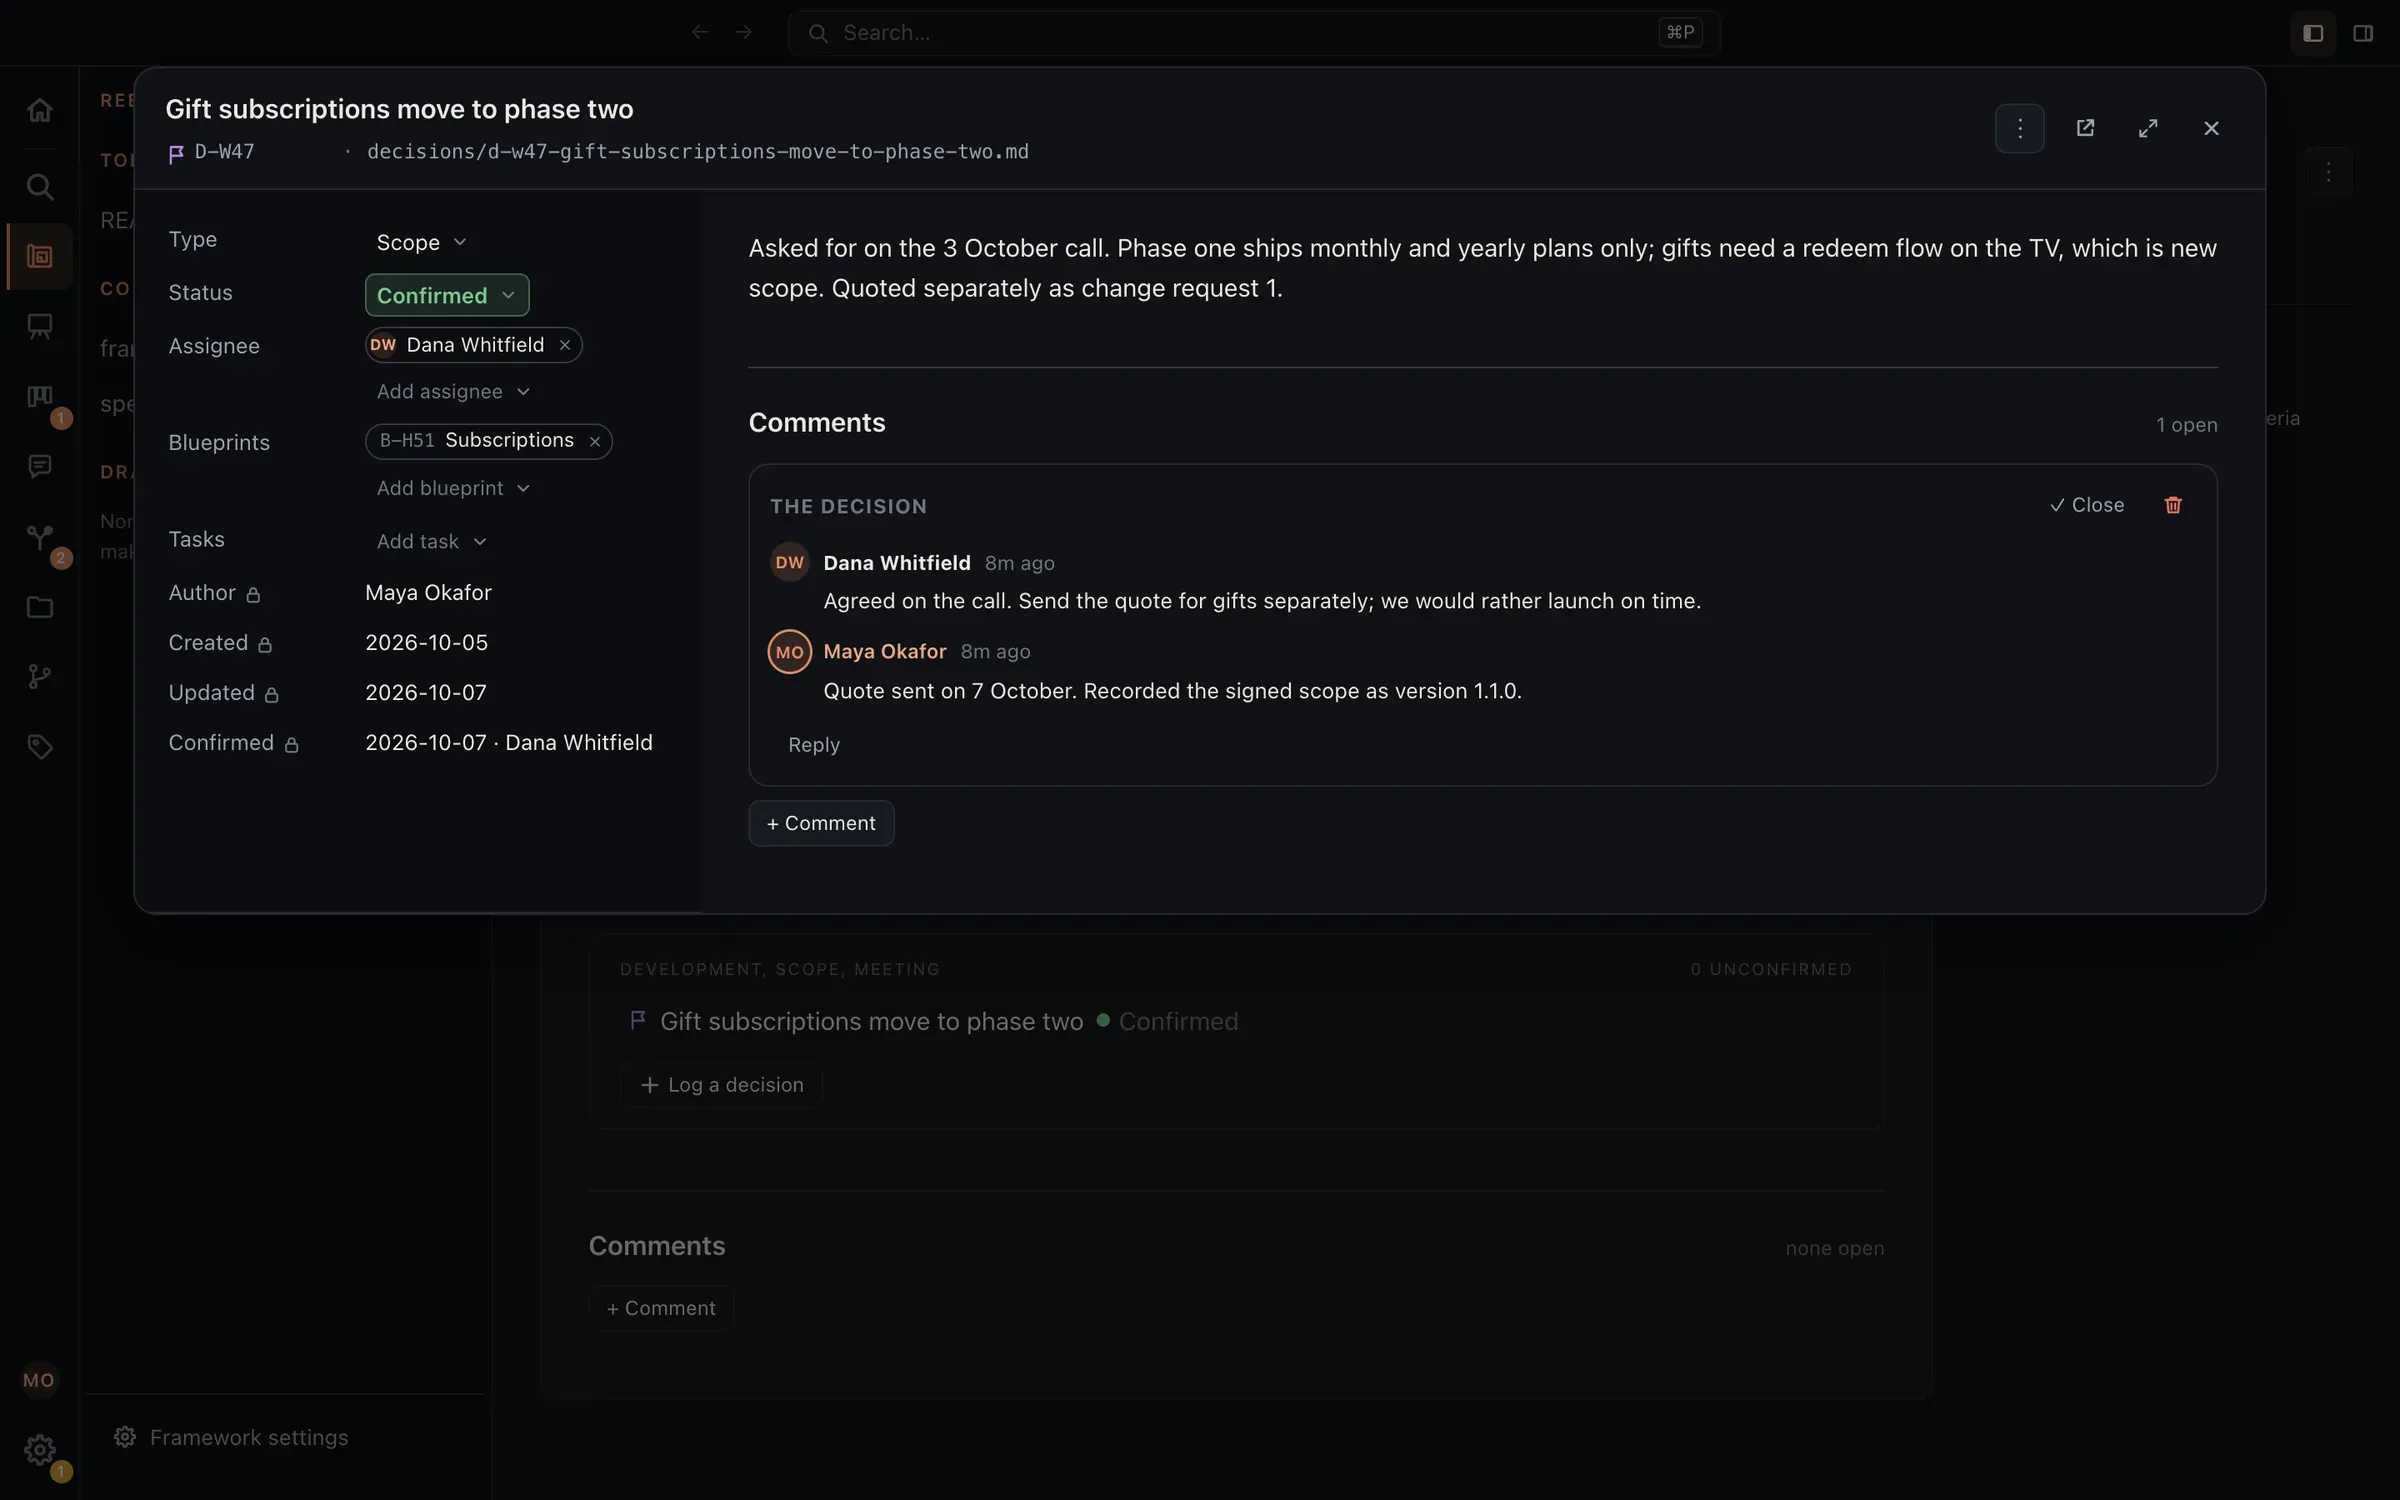Screen dimensions: 2400x1500
Task: Close the decision dialog with X
Action: tap(2211, 128)
